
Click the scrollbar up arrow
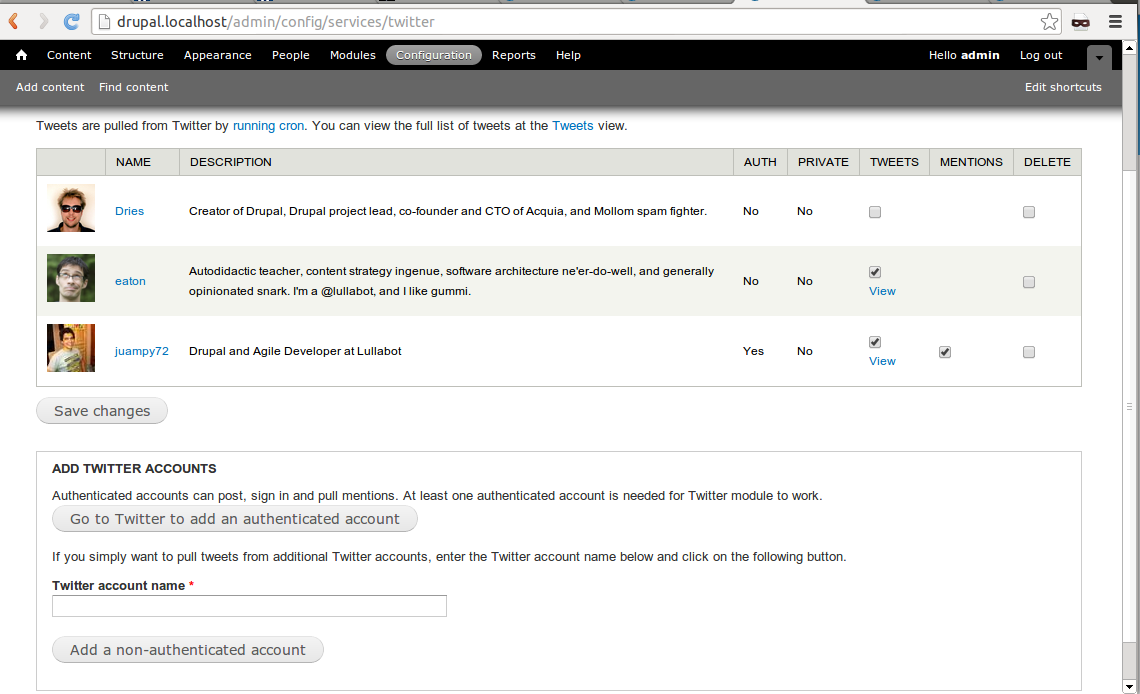pos(1129,48)
